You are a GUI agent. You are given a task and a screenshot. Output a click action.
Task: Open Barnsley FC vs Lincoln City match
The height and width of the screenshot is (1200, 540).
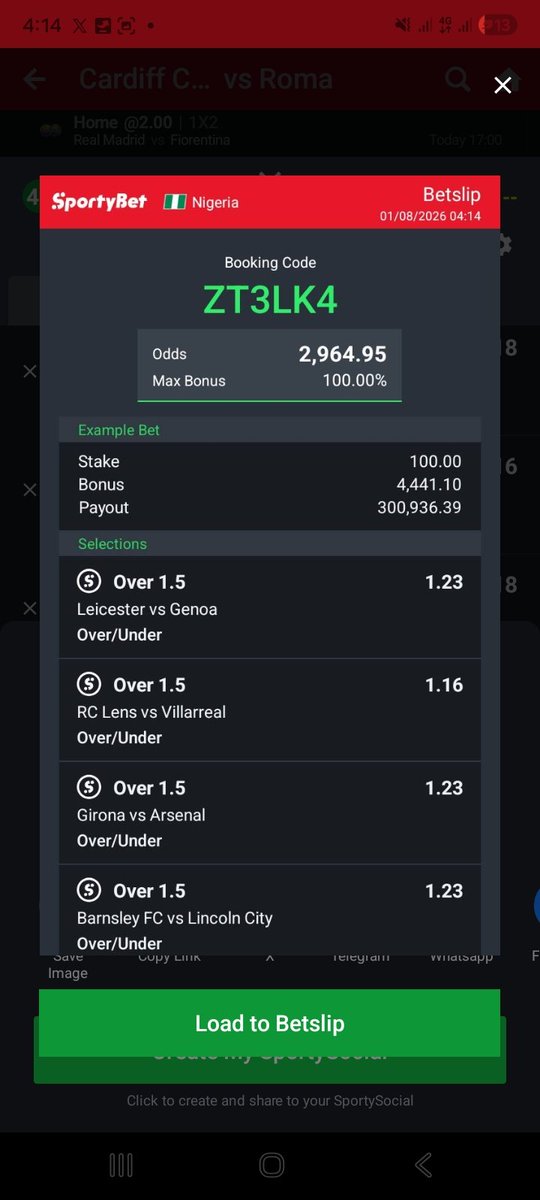click(x=175, y=918)
